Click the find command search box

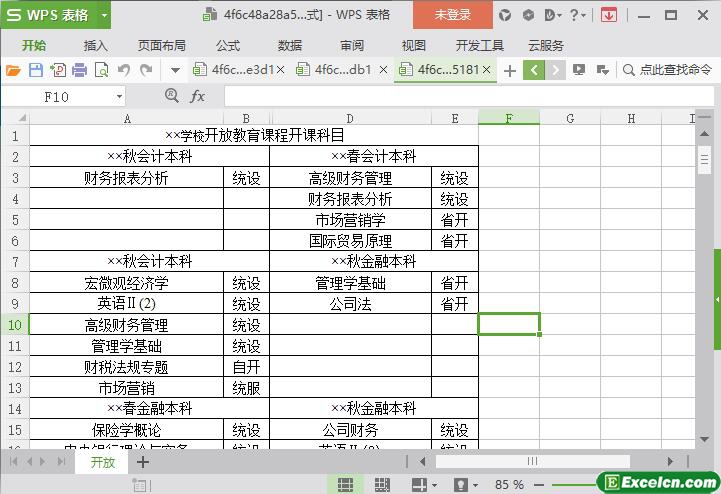pos(668,70)
